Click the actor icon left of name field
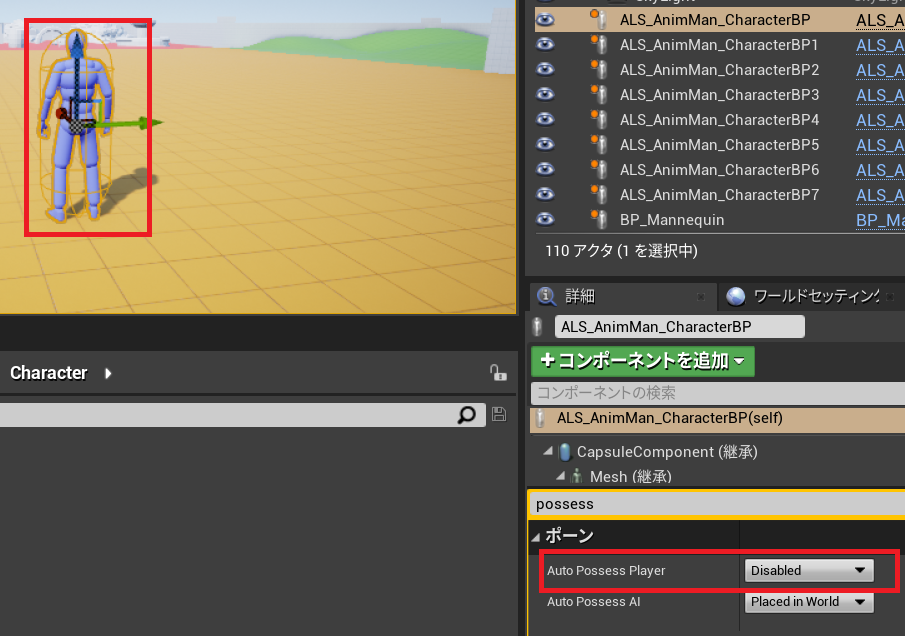This screenshot has height=636, width=905. [537, 327]
